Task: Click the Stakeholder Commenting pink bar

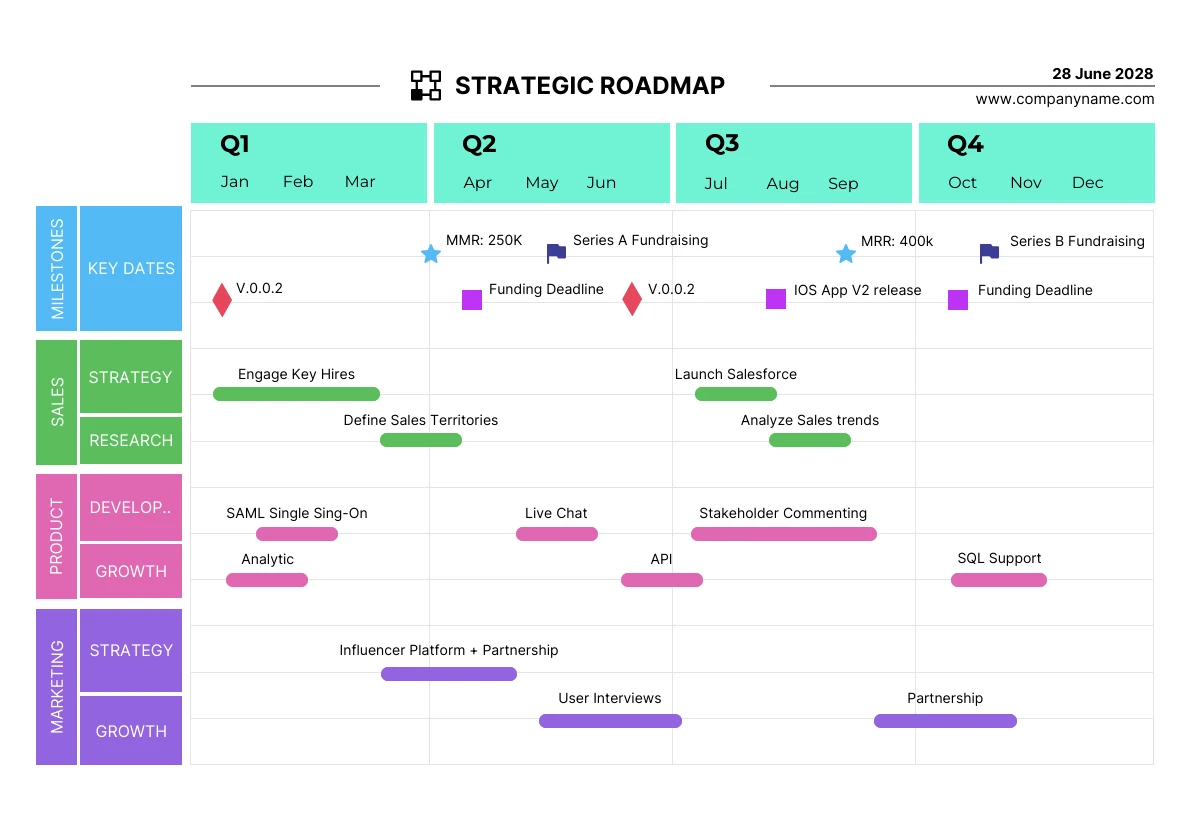Action: [x=784, y=534]
